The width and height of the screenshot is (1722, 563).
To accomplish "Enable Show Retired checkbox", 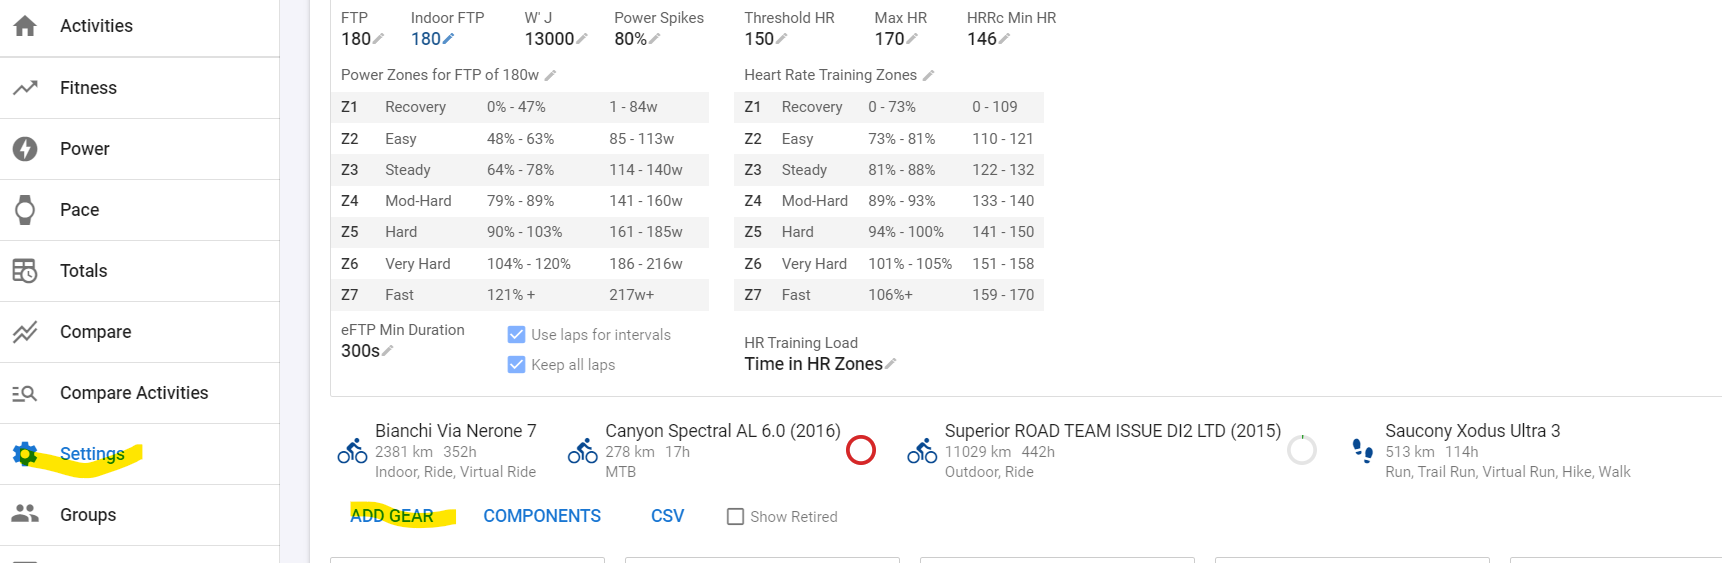I will click(x=736, y=517).
